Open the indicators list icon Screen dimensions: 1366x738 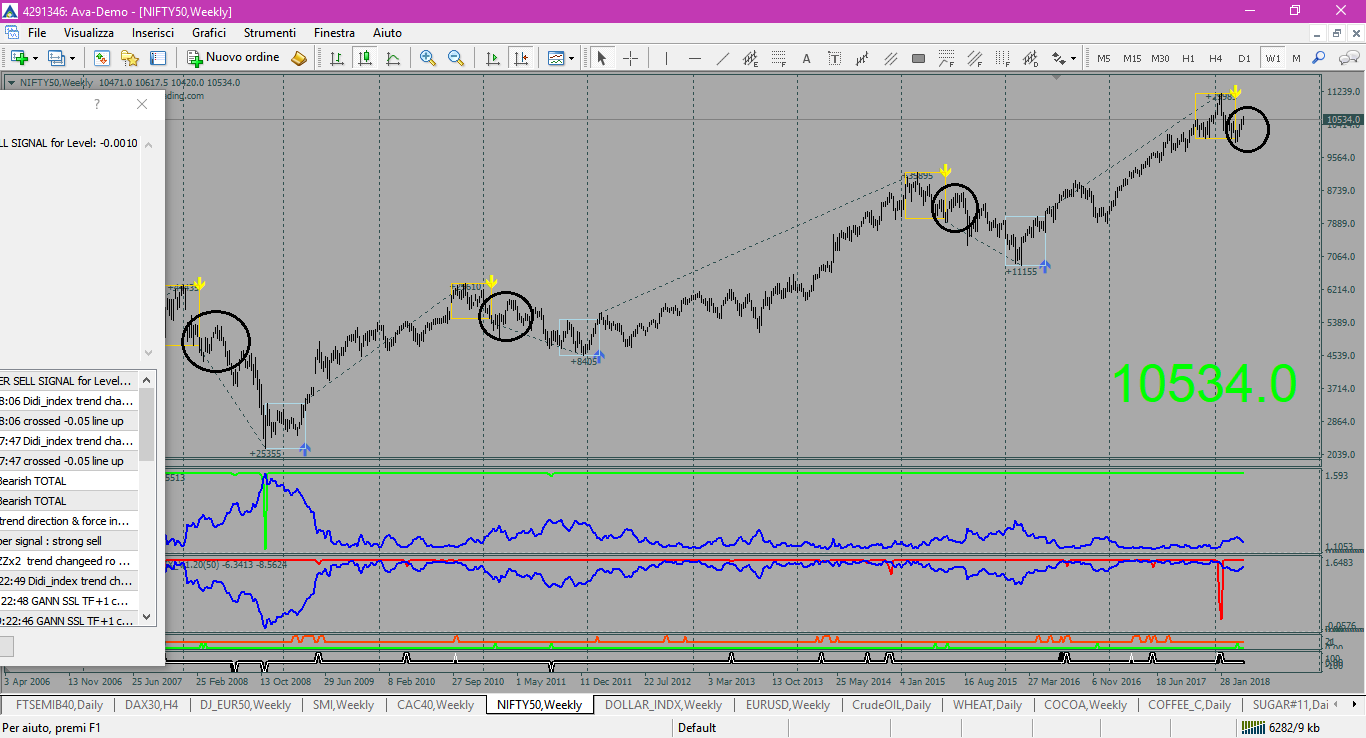pyautogui.click(x=556, y=58)
